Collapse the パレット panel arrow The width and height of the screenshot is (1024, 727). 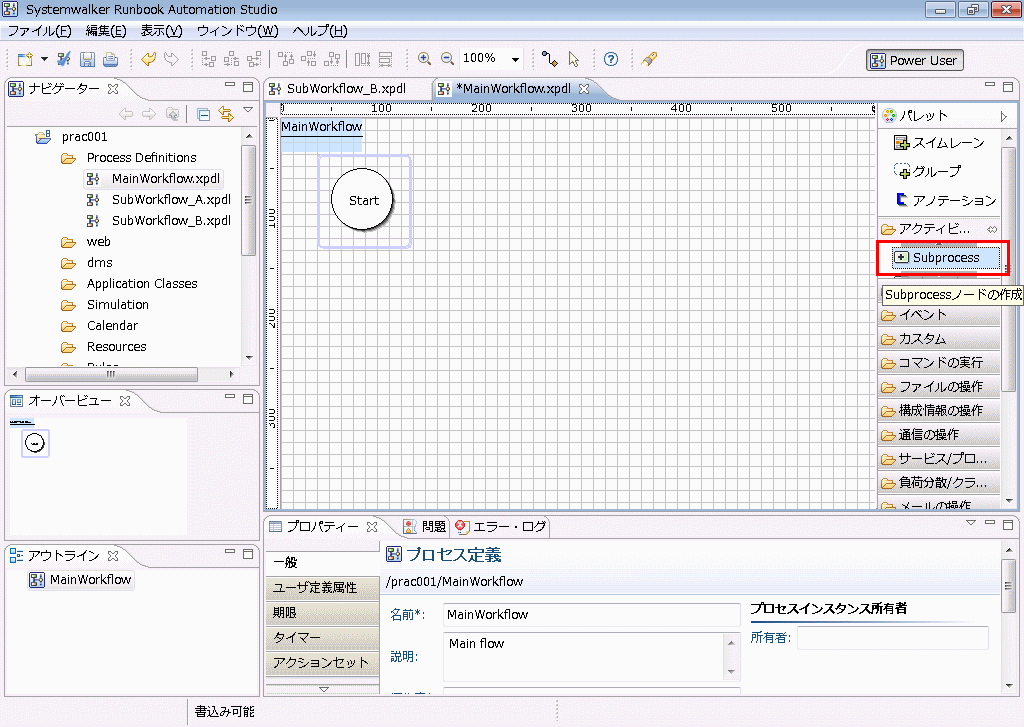pyautogui.click(x=1004, y=116)
